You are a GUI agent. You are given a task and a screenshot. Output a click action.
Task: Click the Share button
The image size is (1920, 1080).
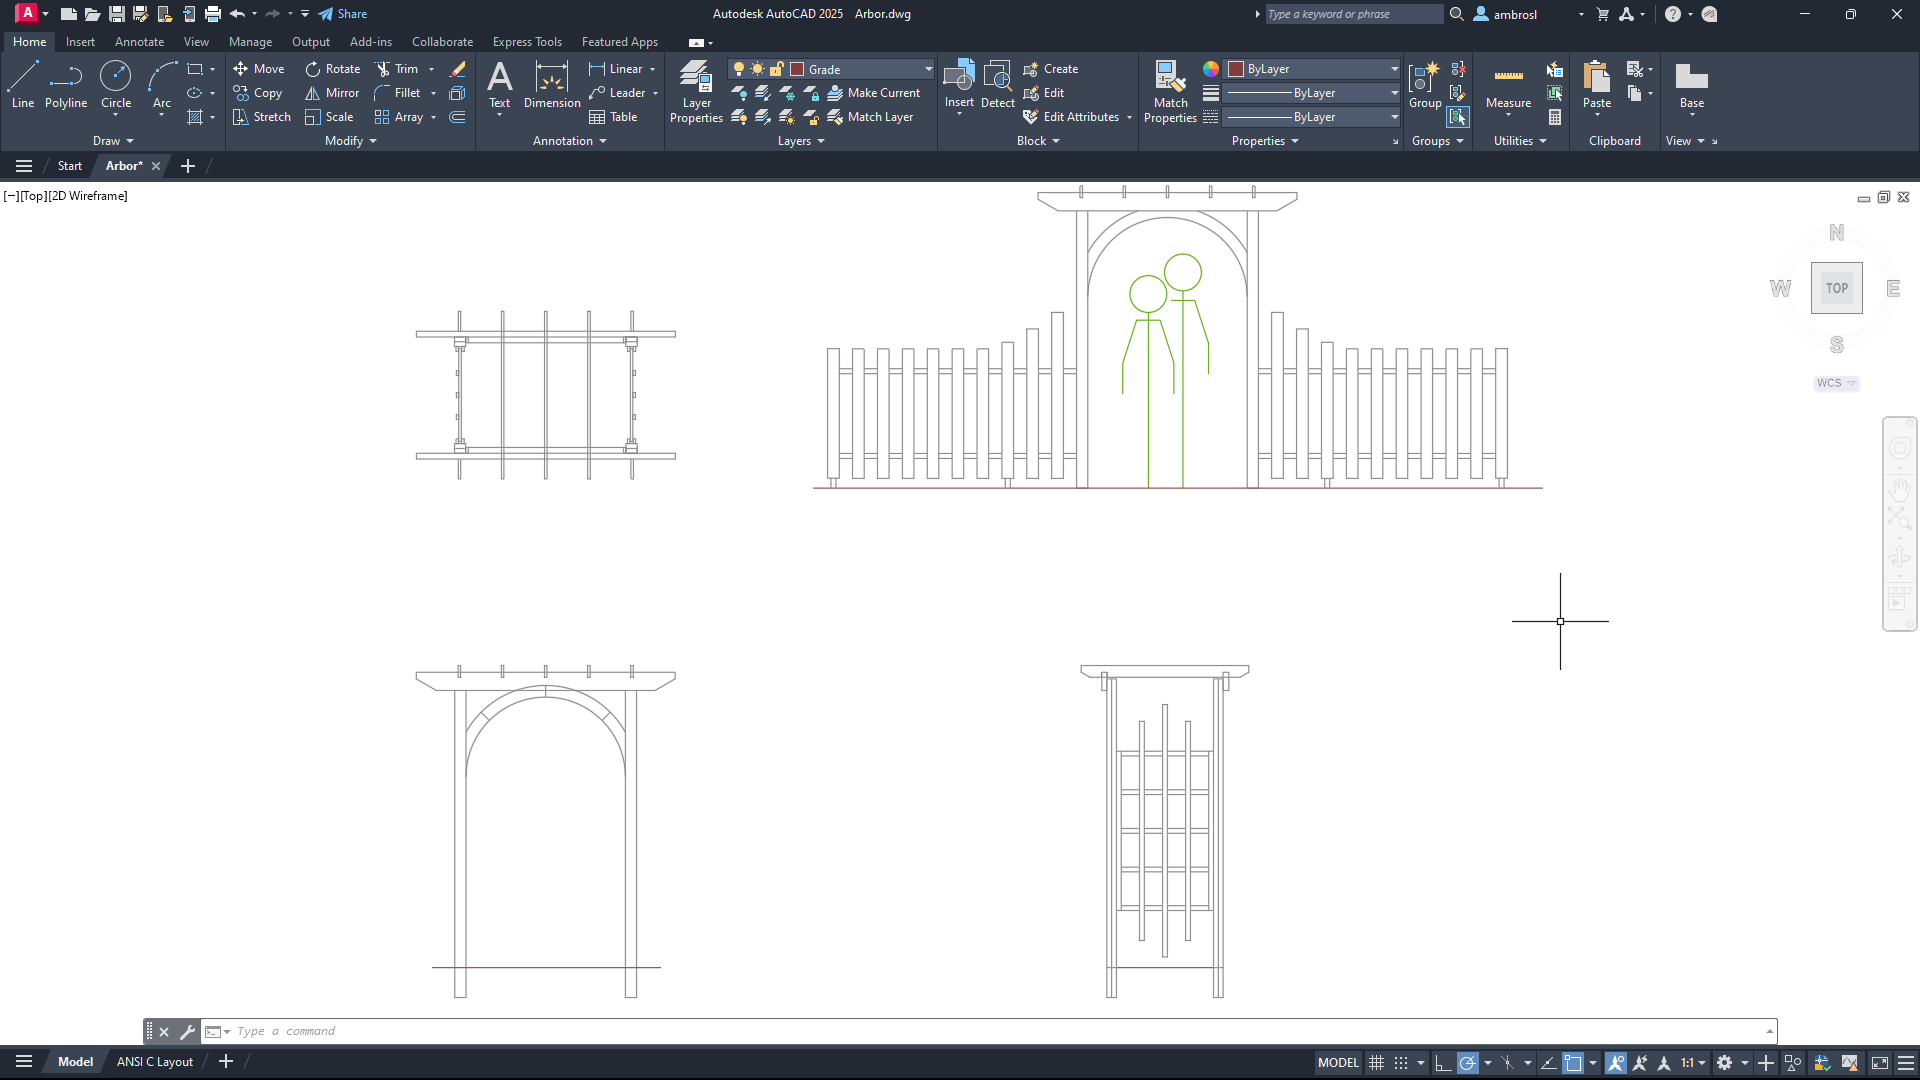coord(343,14)
